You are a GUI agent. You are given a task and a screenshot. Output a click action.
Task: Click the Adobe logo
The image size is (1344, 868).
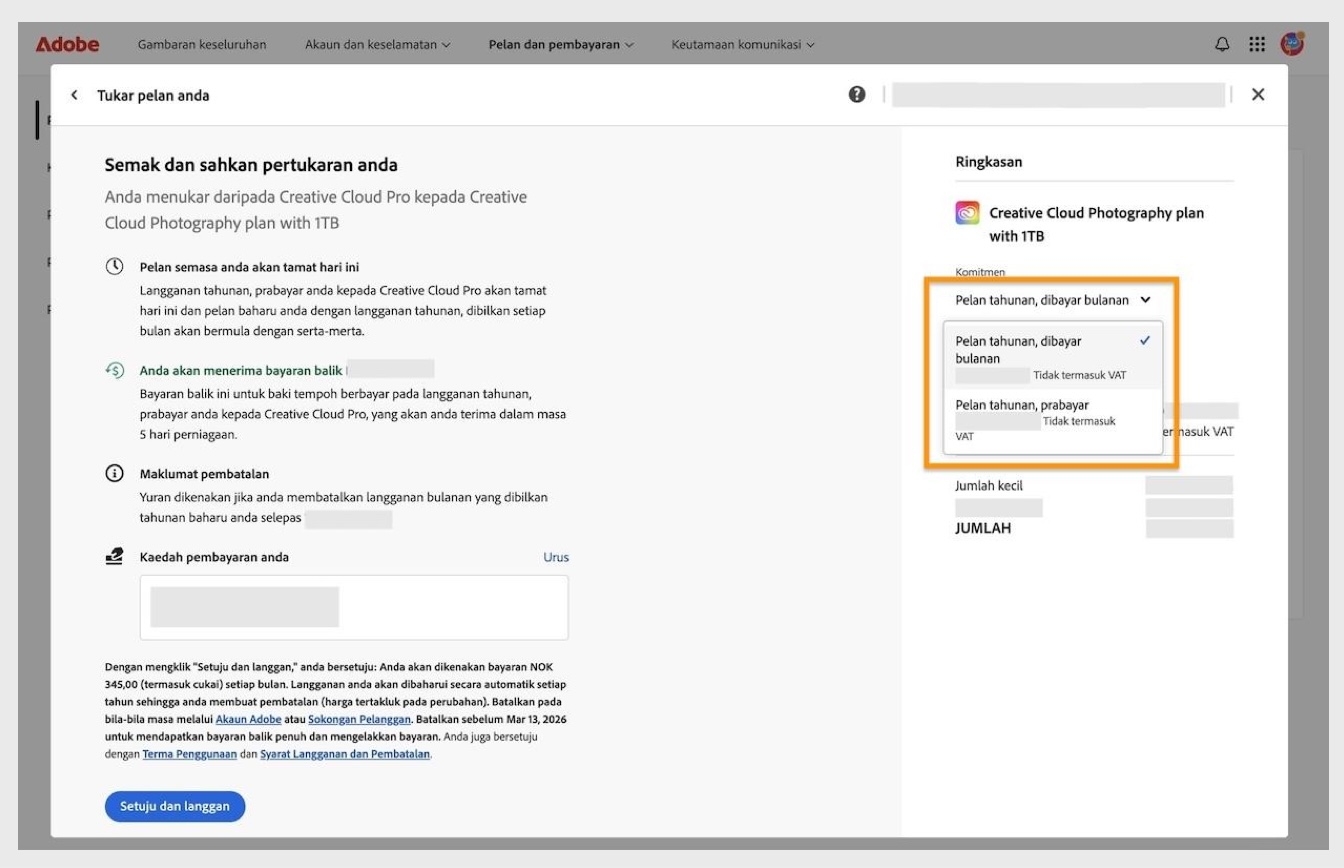click(x=67, y=45)
